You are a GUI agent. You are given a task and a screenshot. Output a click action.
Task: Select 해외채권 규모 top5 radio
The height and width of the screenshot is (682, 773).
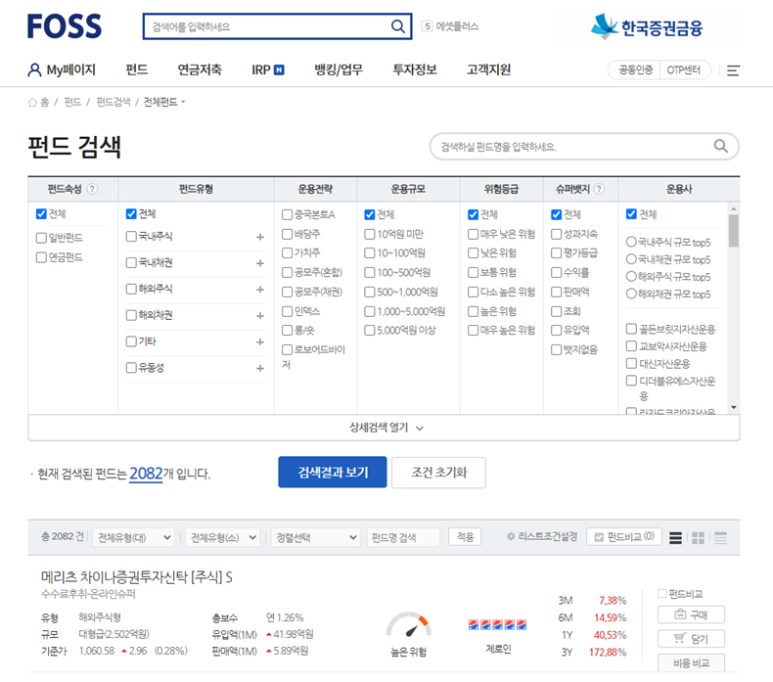tap(631, 294)
